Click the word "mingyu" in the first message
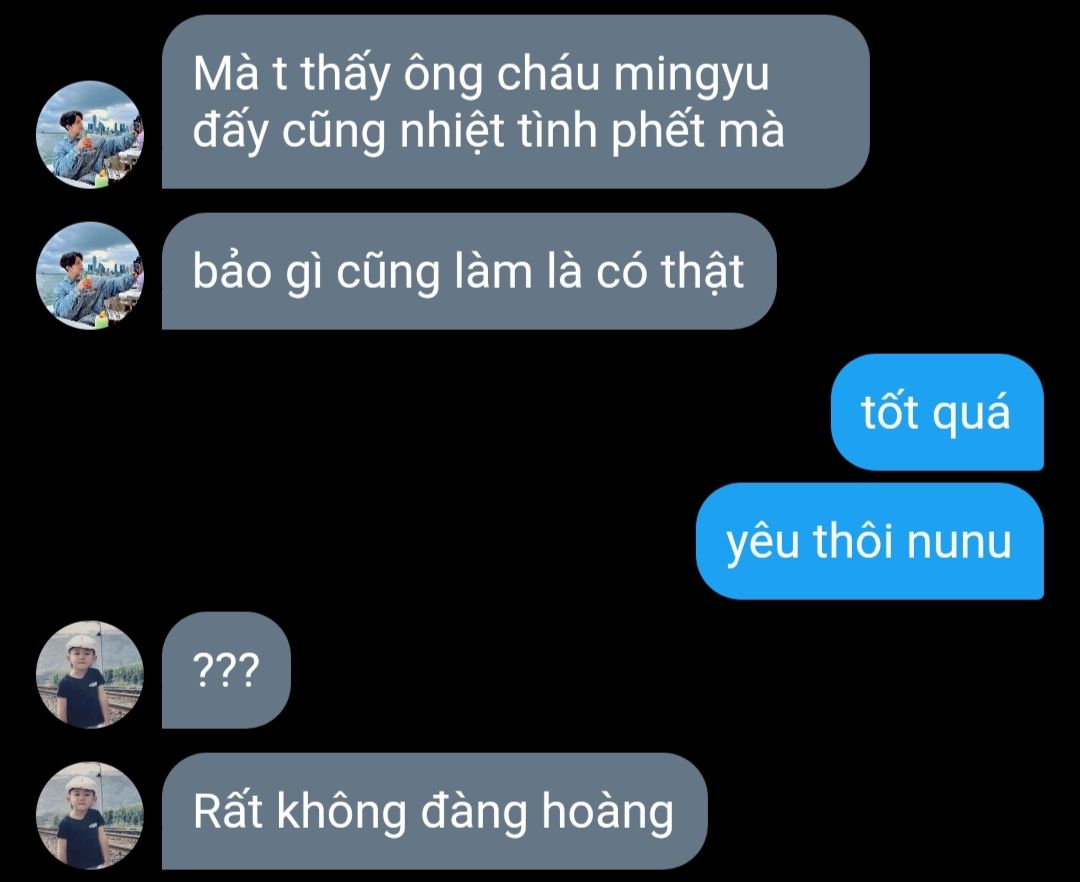 point(691,75)
